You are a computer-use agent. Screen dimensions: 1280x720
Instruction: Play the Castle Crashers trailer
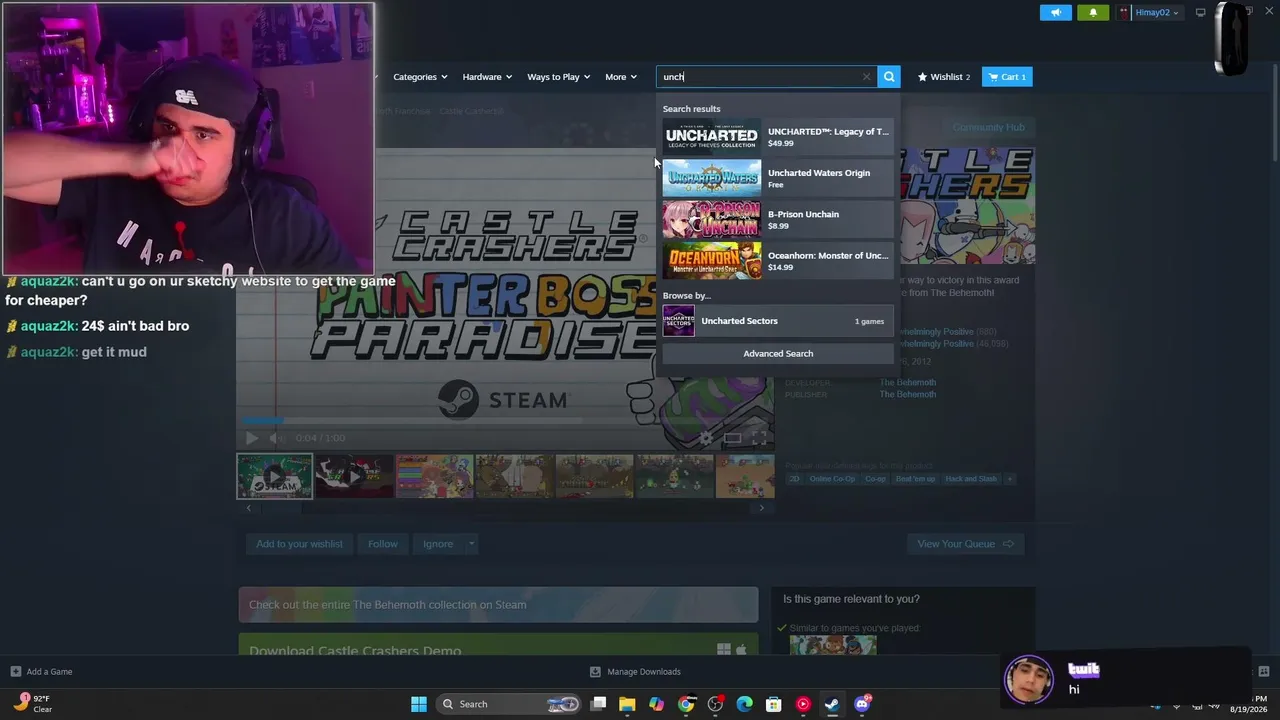click(x=251, y=438)
